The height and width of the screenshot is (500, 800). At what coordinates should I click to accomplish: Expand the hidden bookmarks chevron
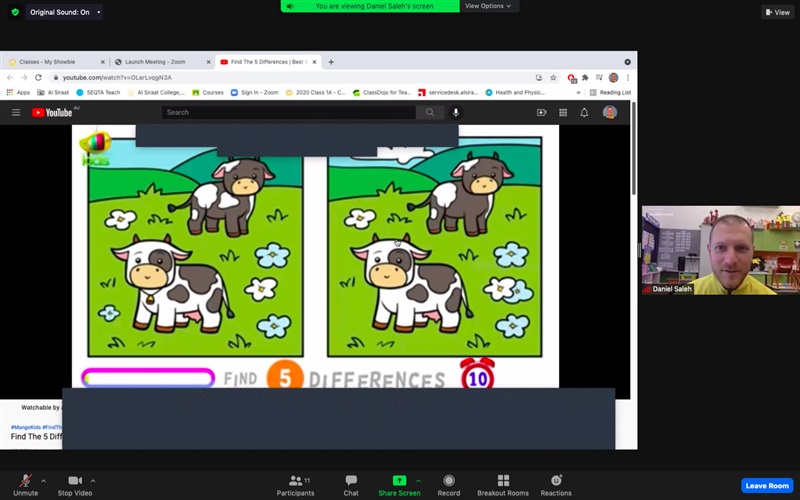pos(578,93)
